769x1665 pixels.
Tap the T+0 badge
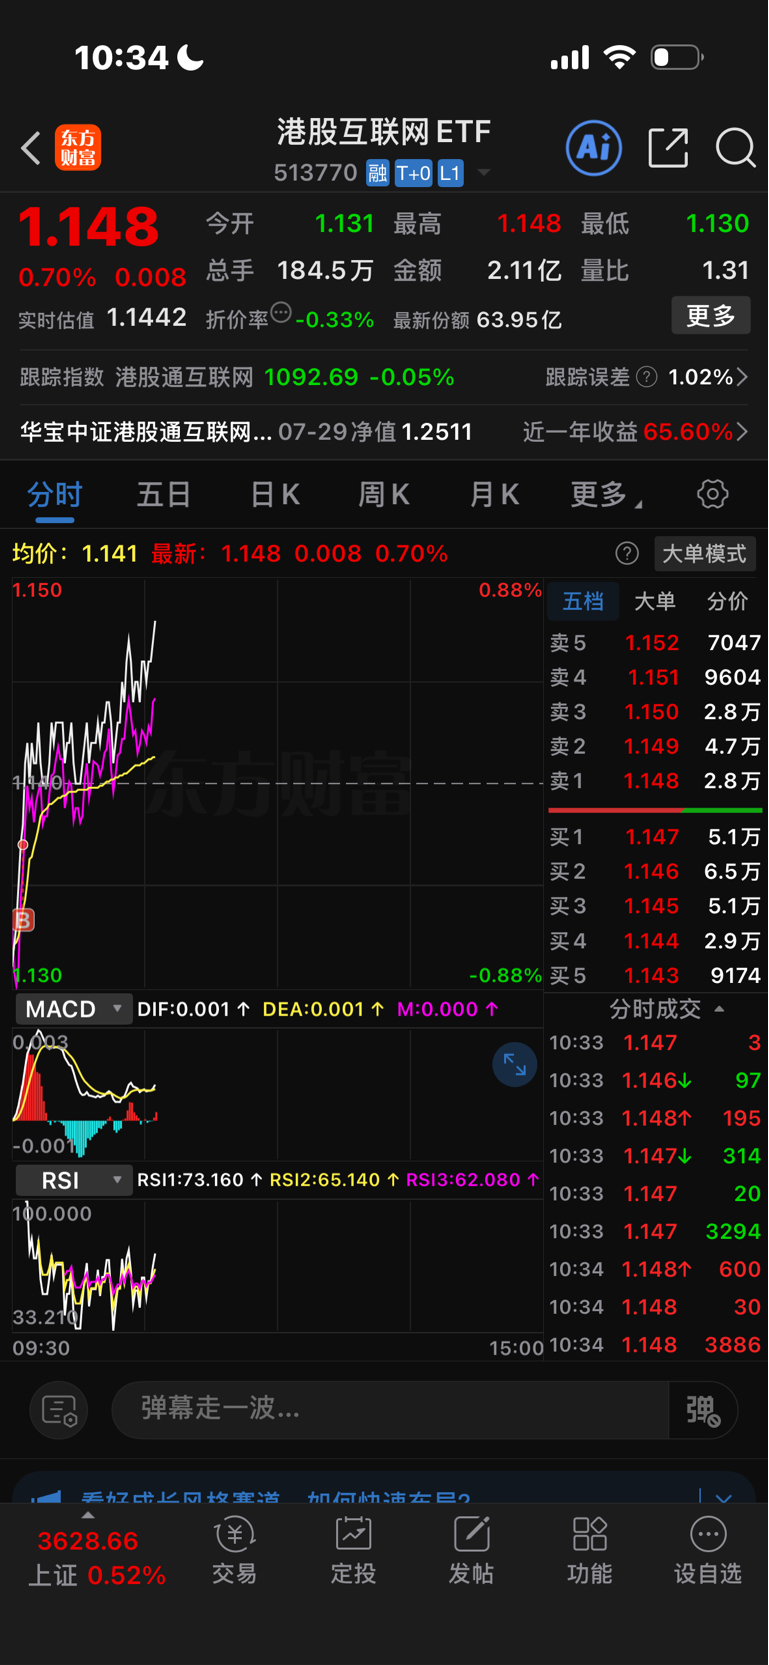(413, 173)
